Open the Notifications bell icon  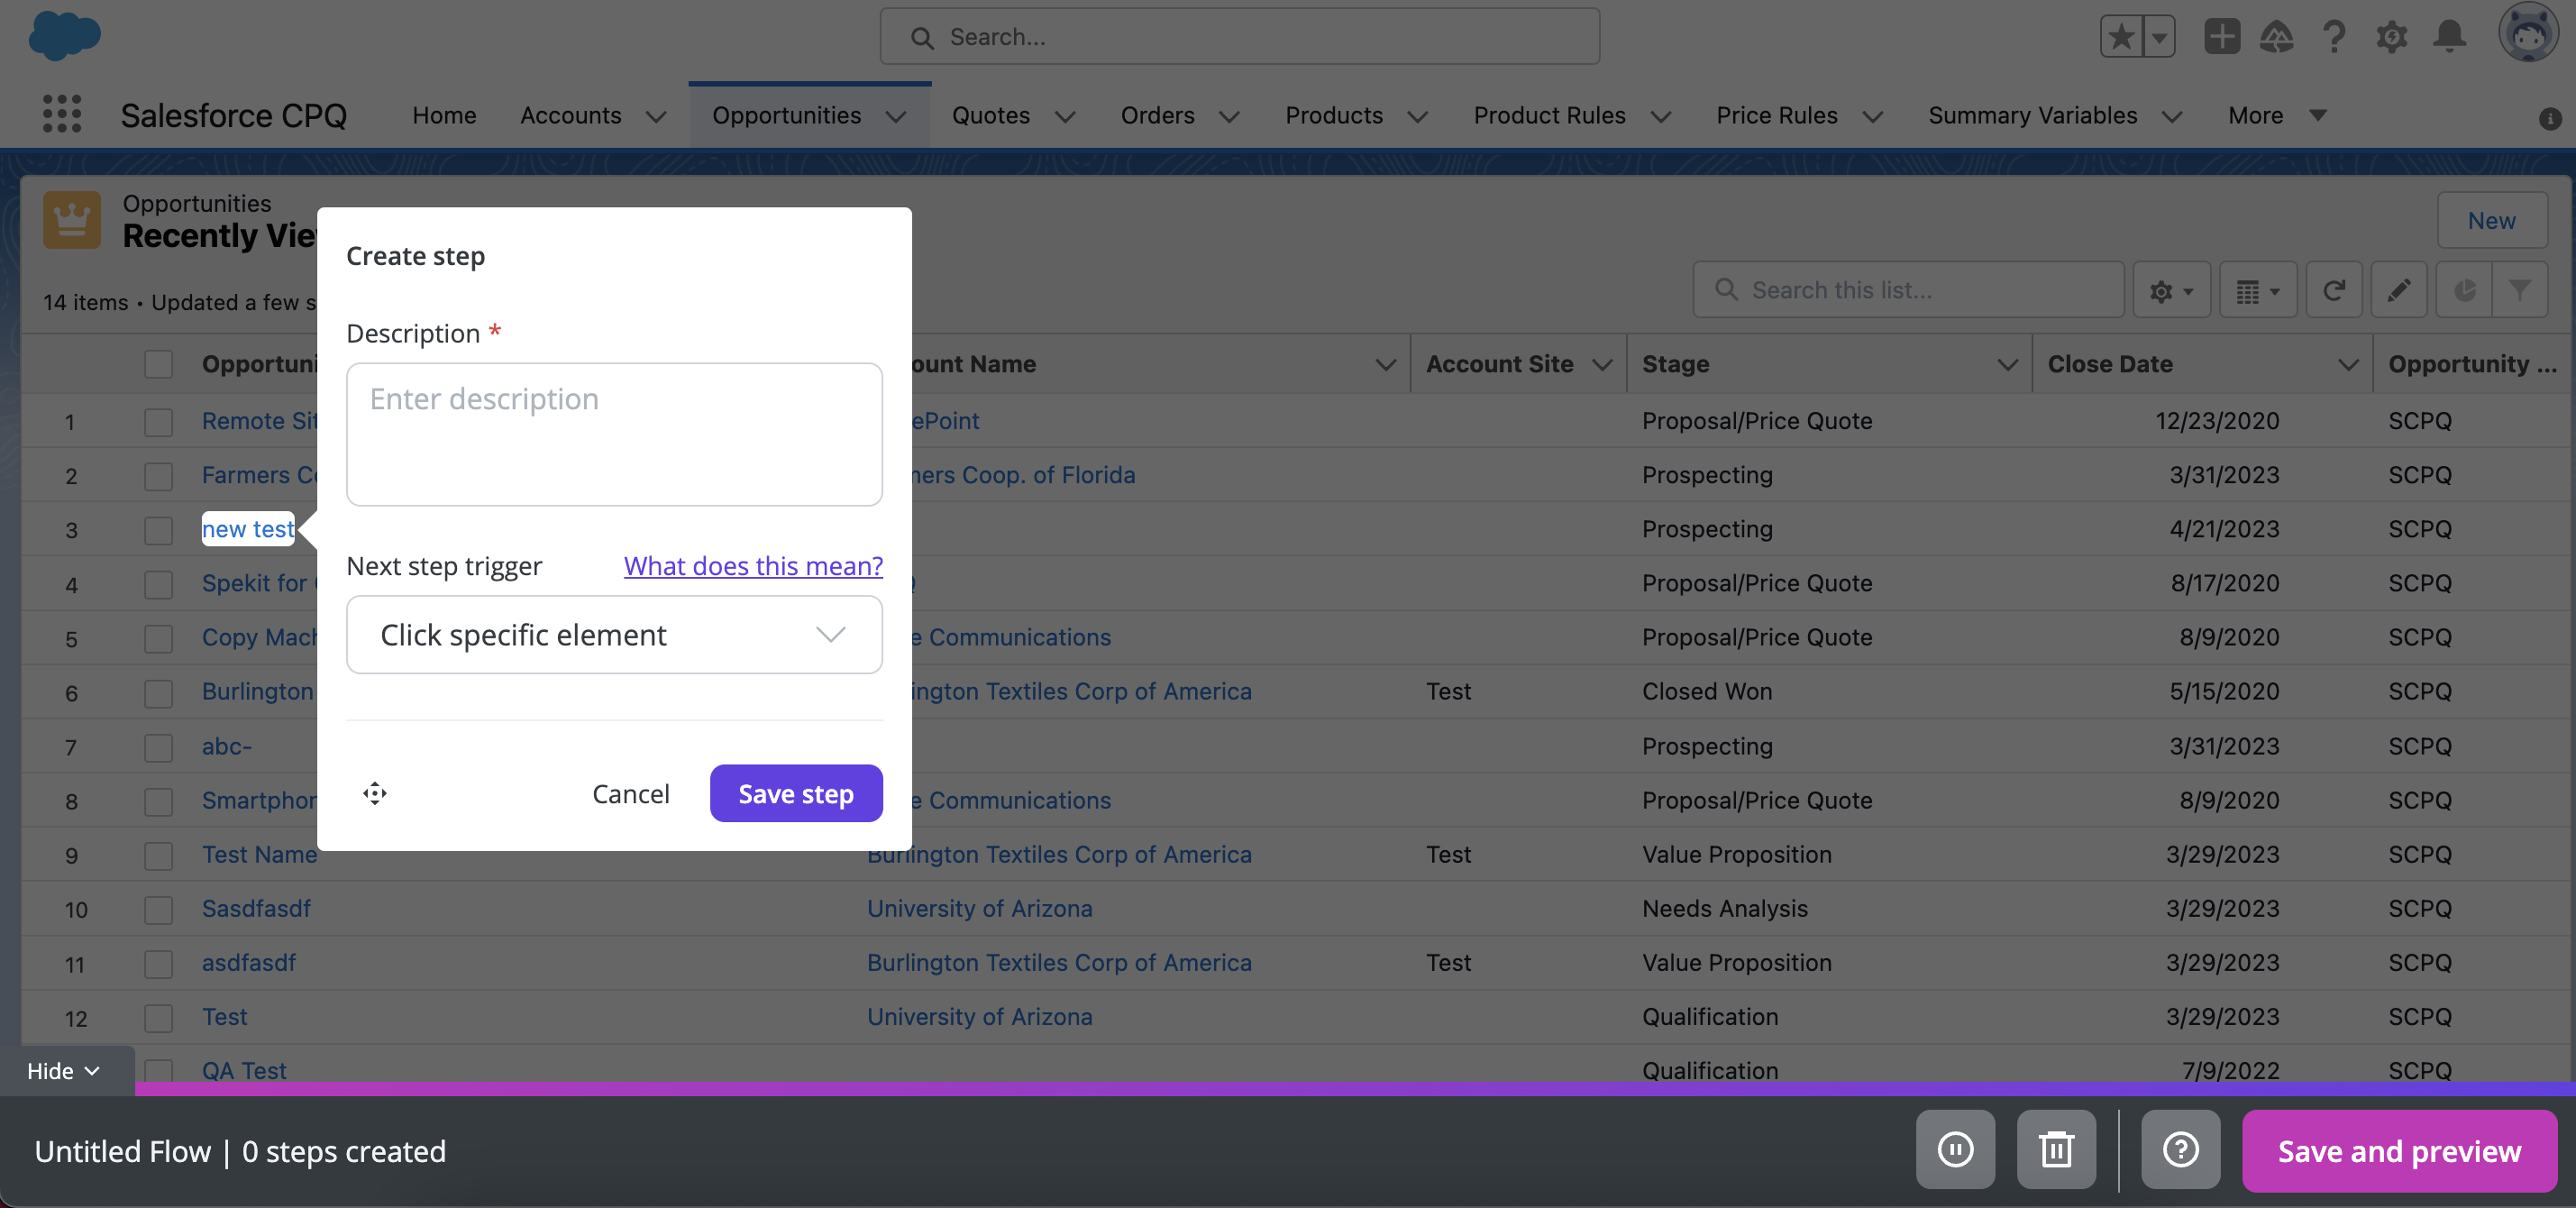tap(2450, 37)
